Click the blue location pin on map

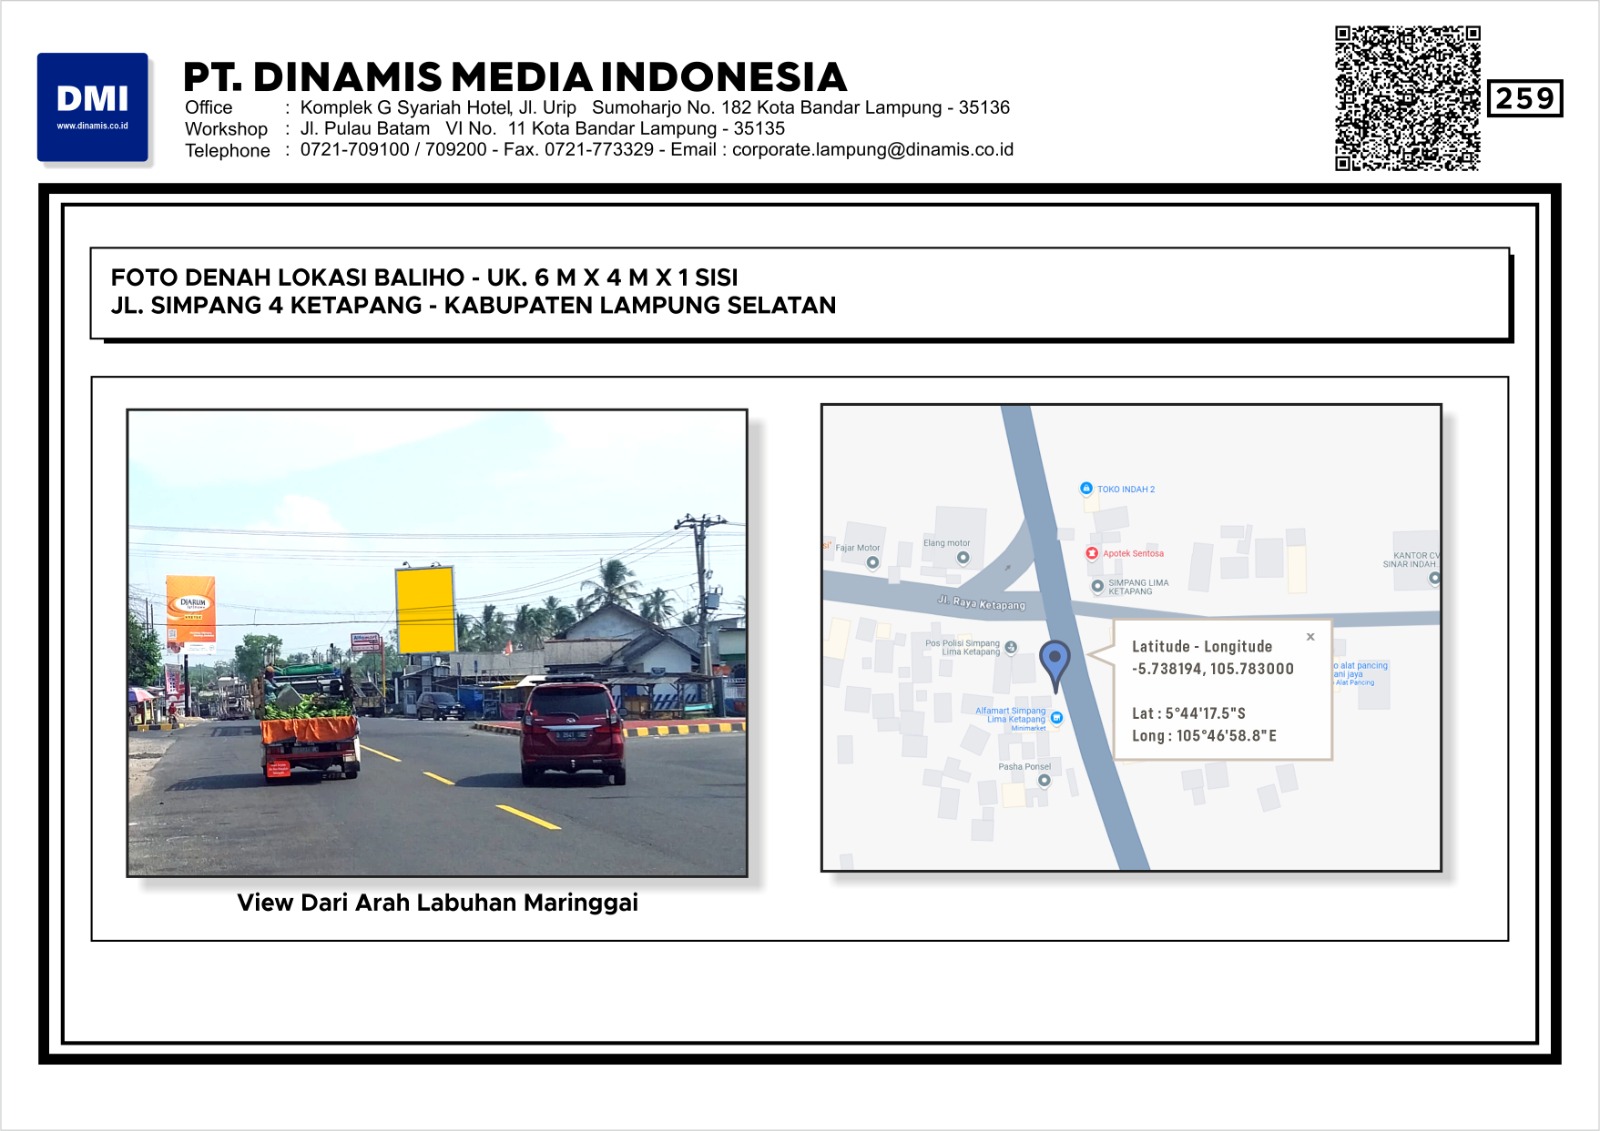click(1054, 661)
